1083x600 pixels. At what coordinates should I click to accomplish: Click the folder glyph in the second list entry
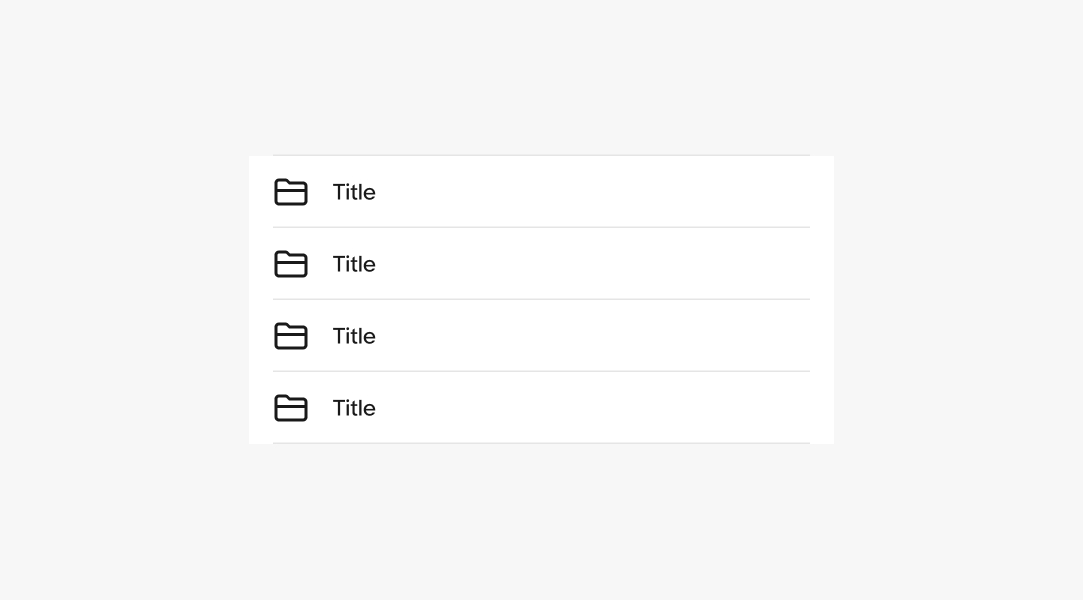pos(291,264)
